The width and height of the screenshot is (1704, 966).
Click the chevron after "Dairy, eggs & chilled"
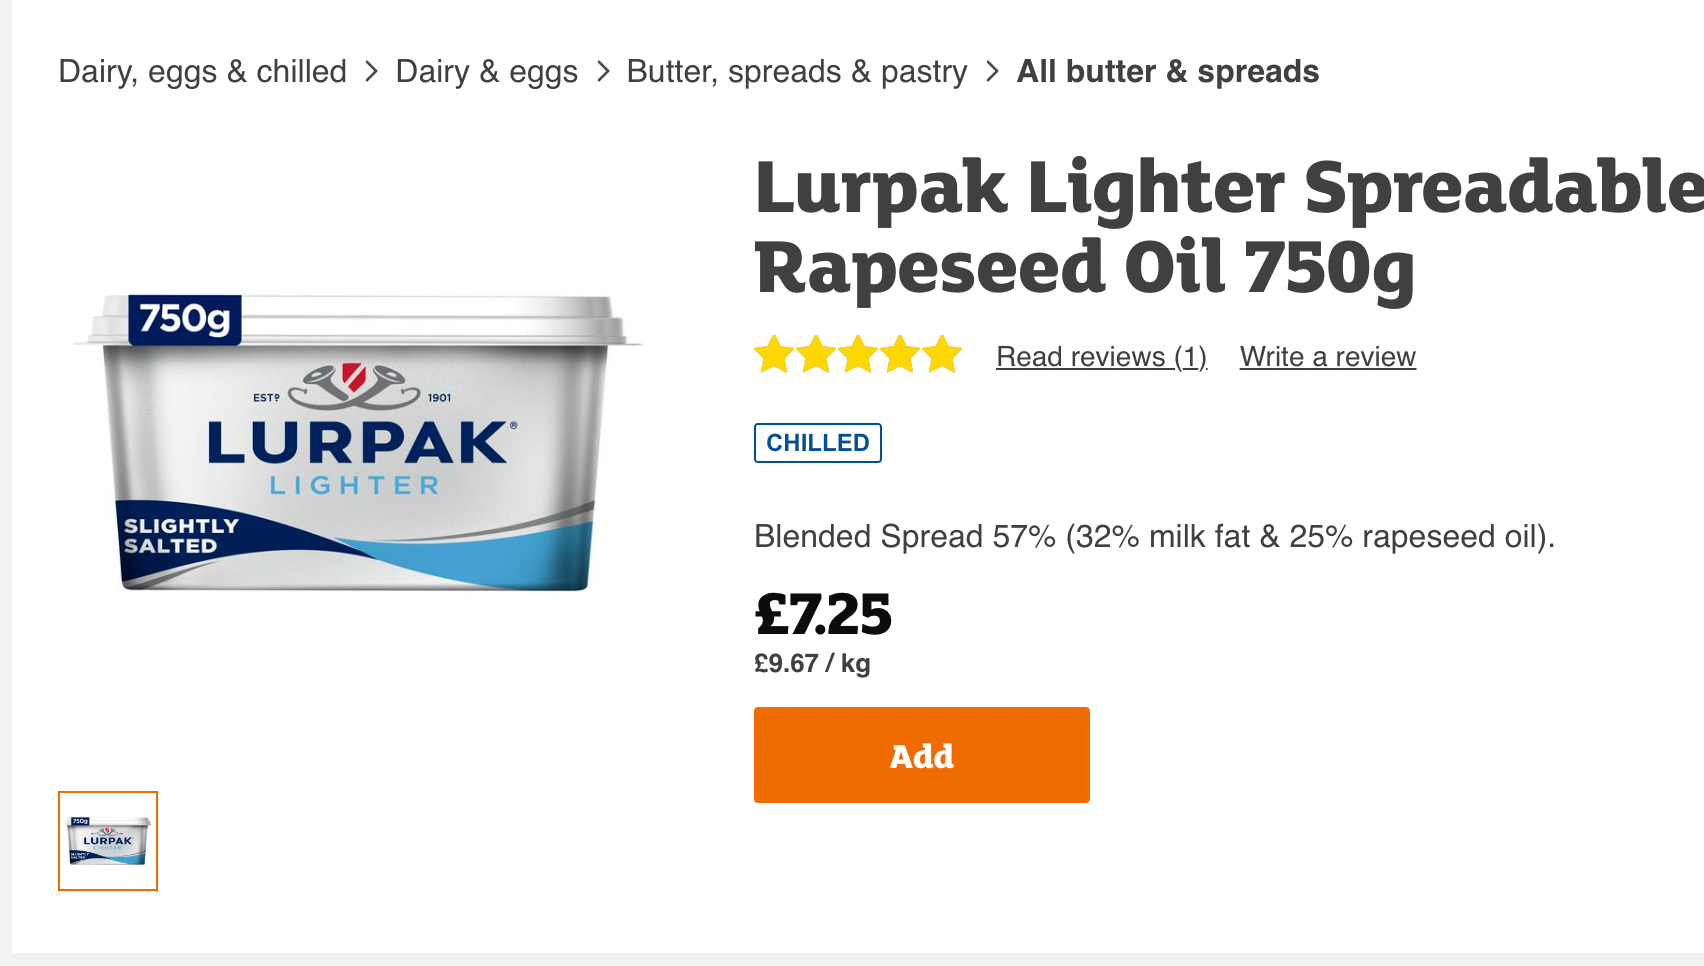tap(372, 71)
